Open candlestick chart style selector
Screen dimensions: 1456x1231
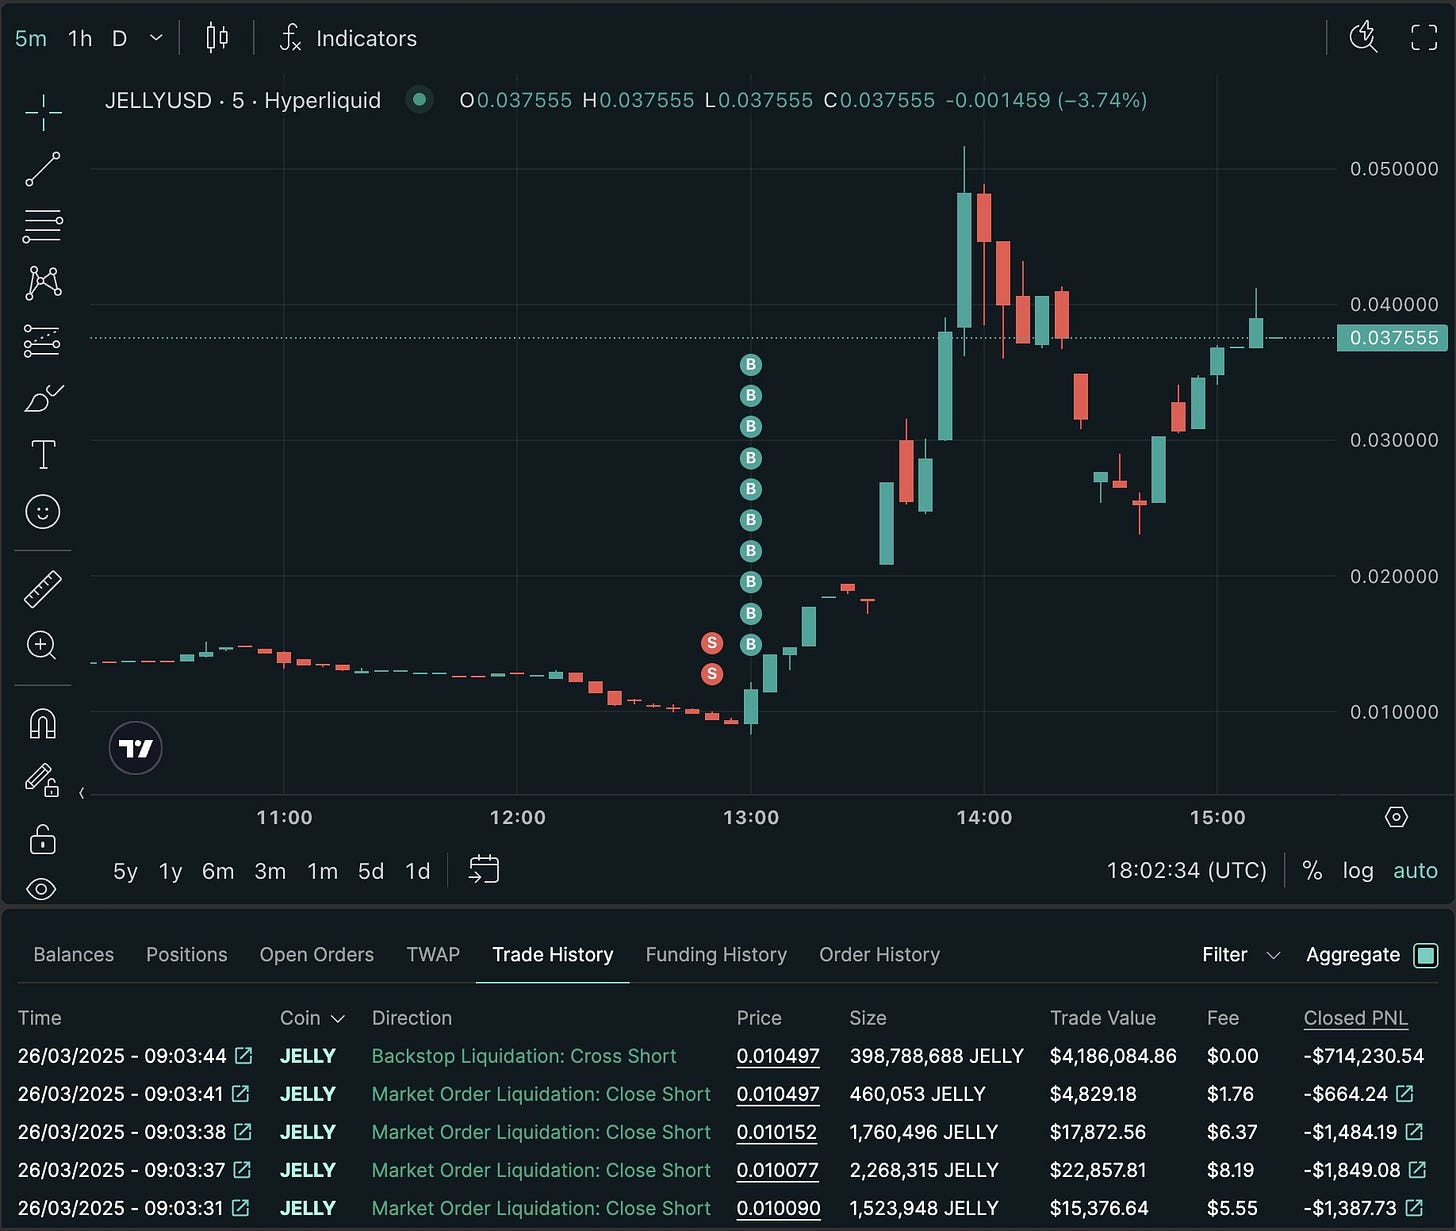(x=217, y=38)
